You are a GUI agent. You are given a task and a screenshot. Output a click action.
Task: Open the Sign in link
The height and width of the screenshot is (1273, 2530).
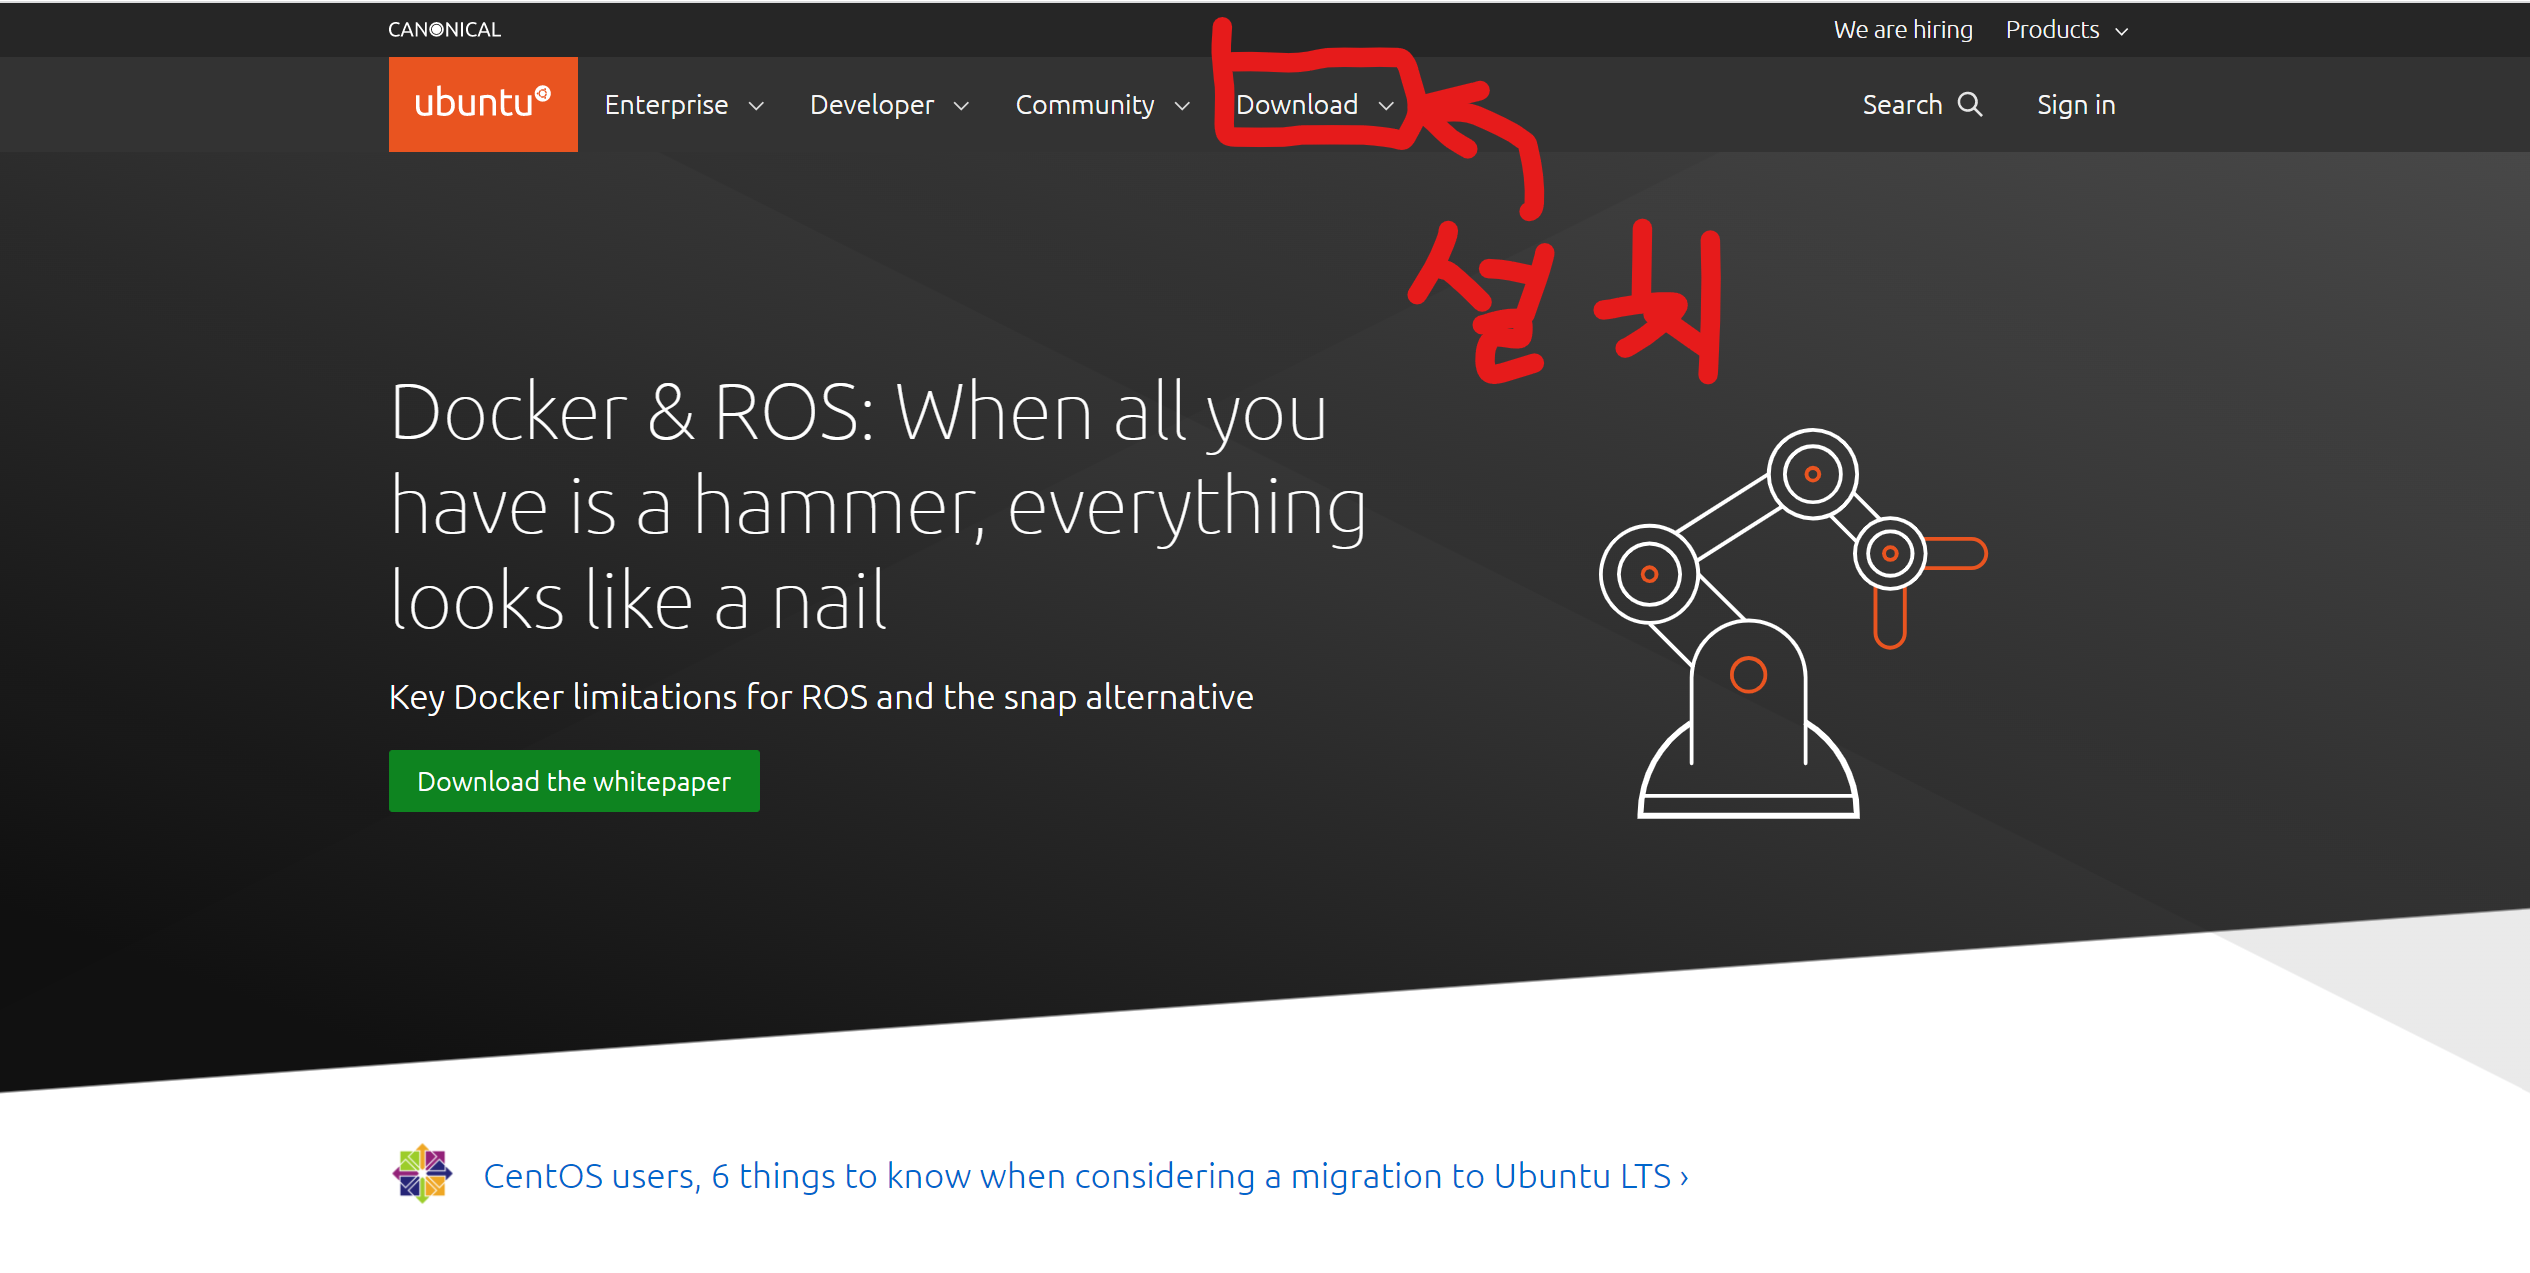[2075, 105]
